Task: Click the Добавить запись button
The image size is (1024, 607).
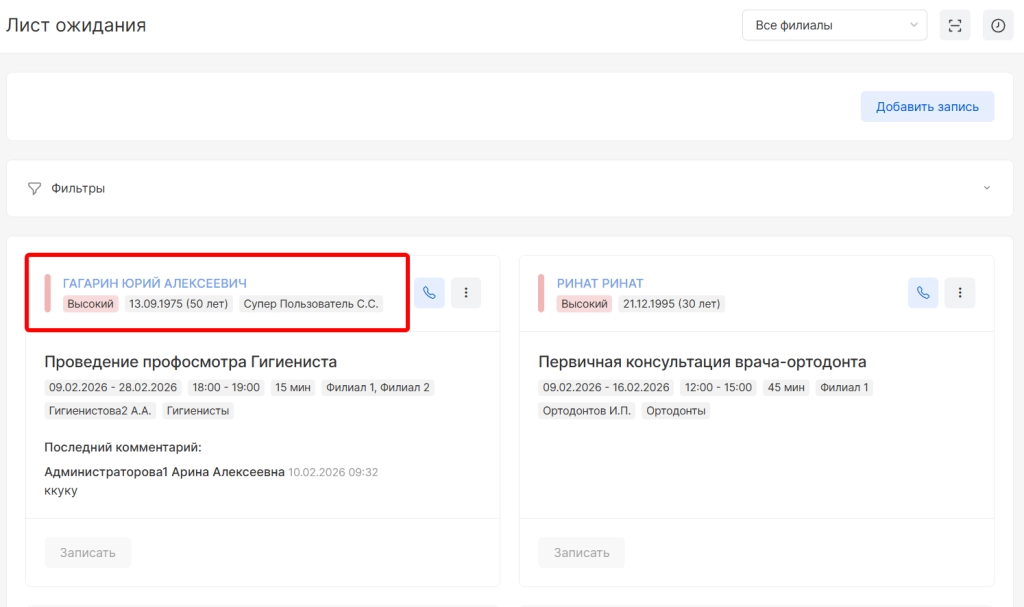Action: point(927,107)
